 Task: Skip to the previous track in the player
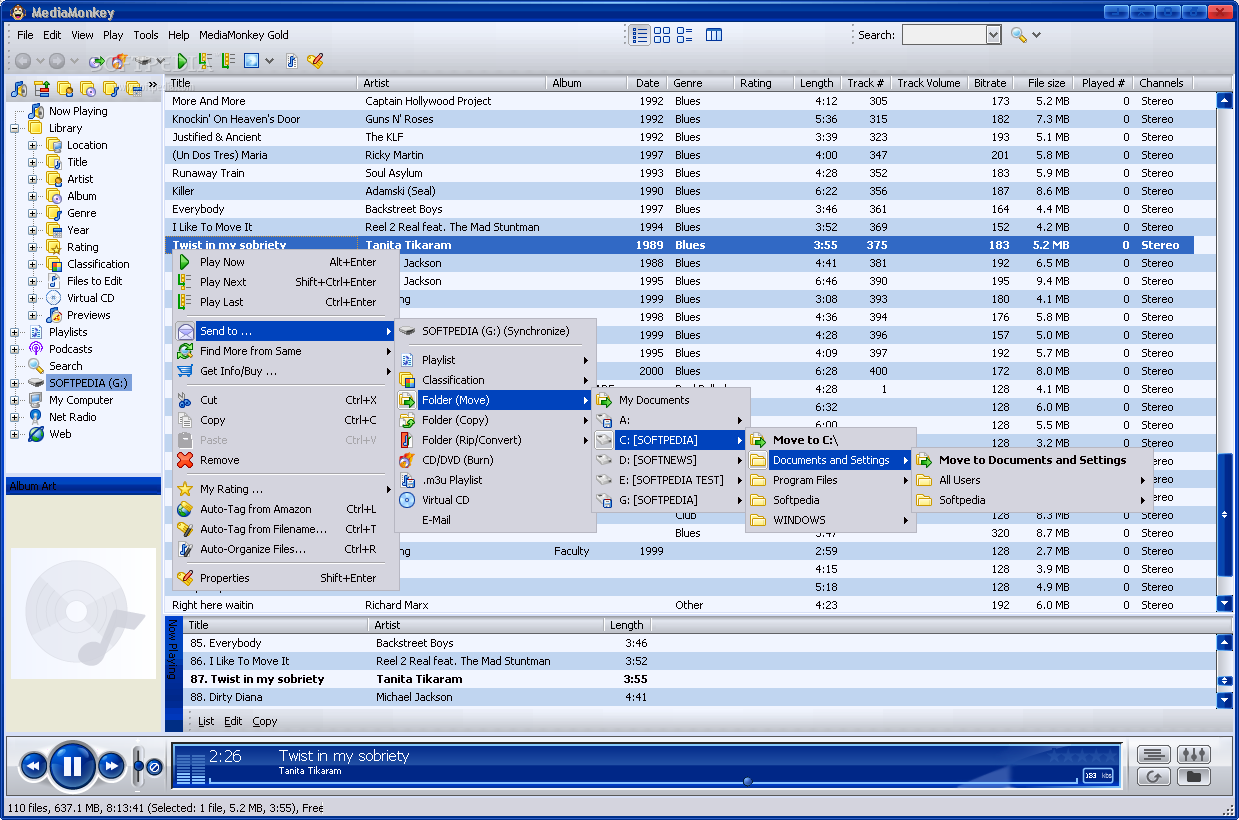tap(33, 767)
